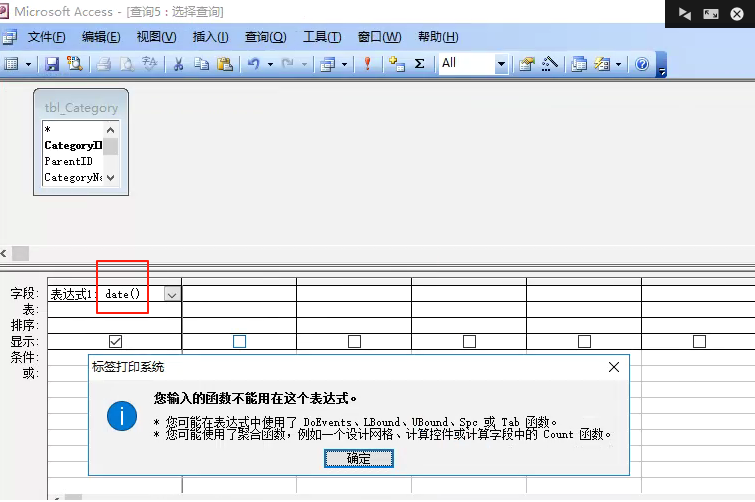Click the Show Table icon
This screenshot has height=502, width=755.
pyautogui.click(x=396, y=64)
